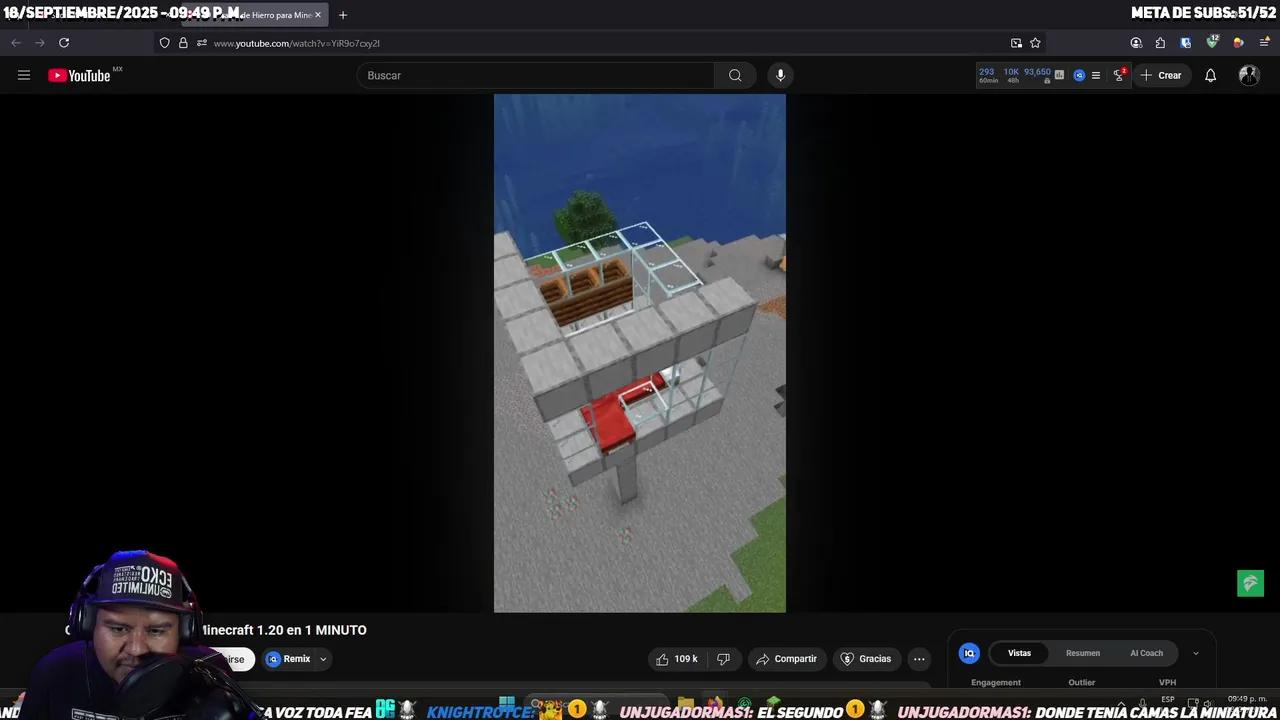Screen dimensions: 1280x720
Task: Bookmark this page with star icon
Action: [1035, 43]
